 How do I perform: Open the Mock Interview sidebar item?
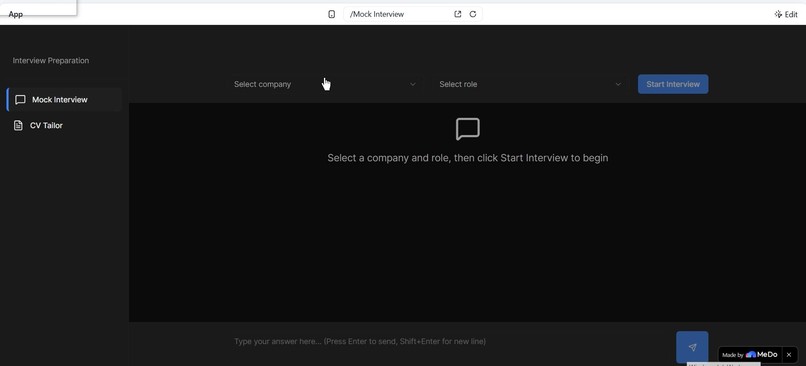[x=64, y=100]
